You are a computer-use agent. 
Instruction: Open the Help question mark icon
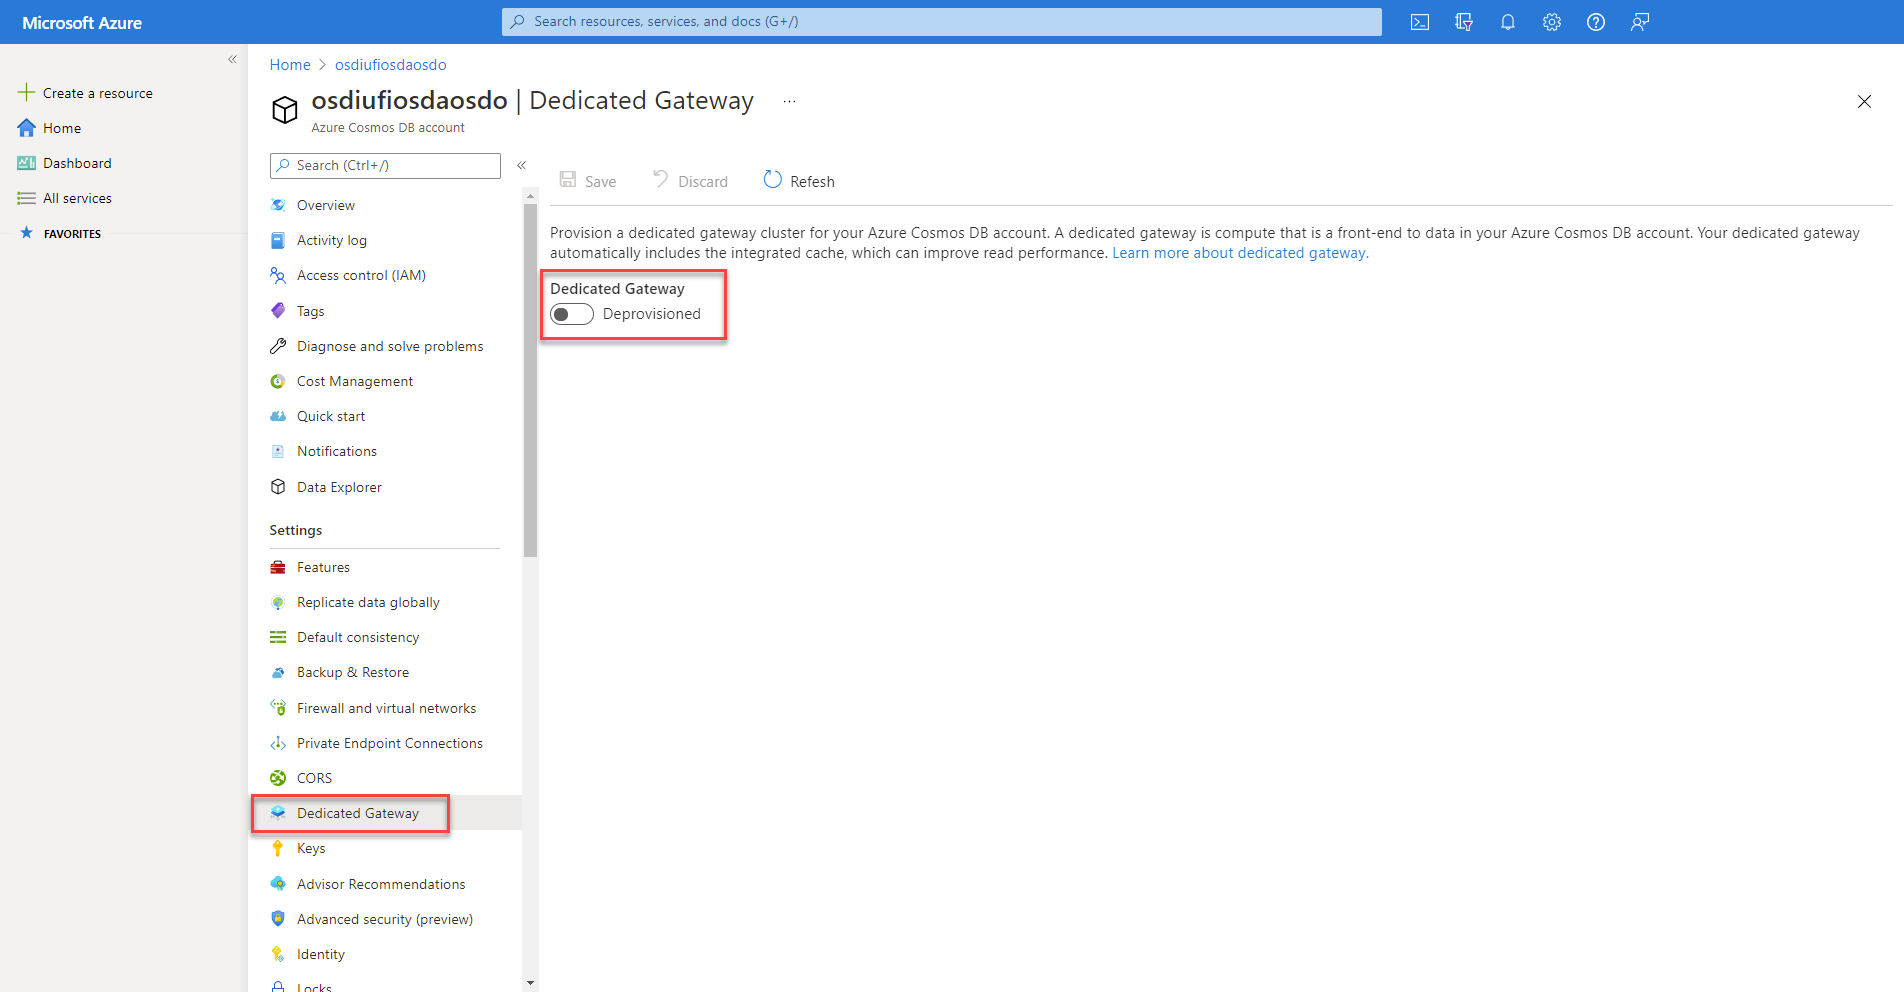click(x=1596, y=22)
